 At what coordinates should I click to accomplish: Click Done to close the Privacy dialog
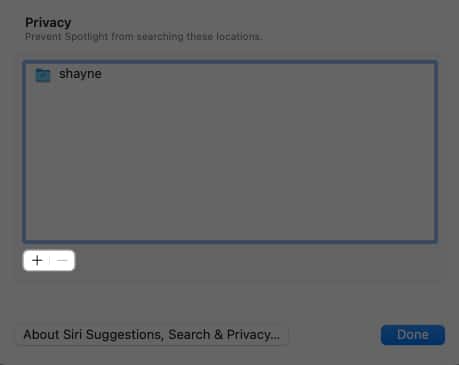(413, 335)
